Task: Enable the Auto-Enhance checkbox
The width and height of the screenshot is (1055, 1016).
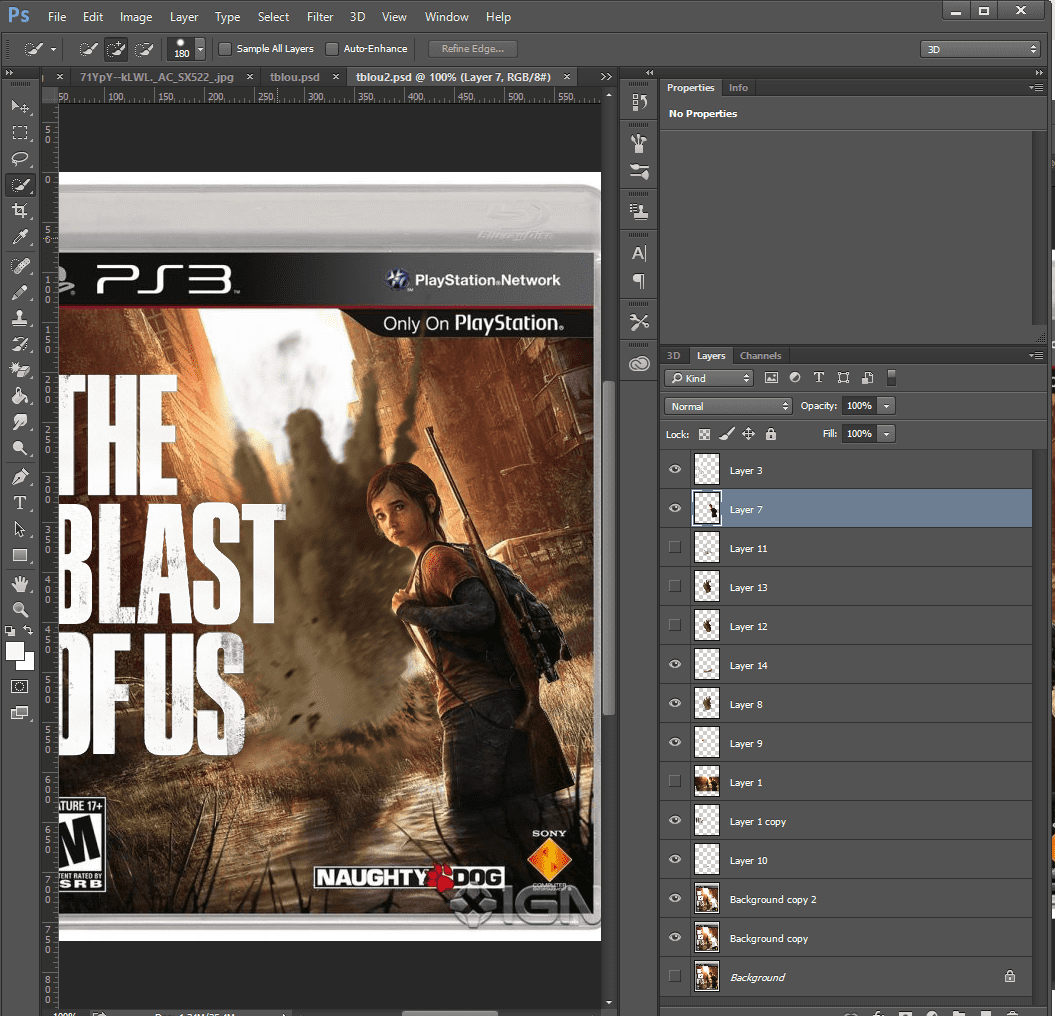Action: [x=332, y=49]
